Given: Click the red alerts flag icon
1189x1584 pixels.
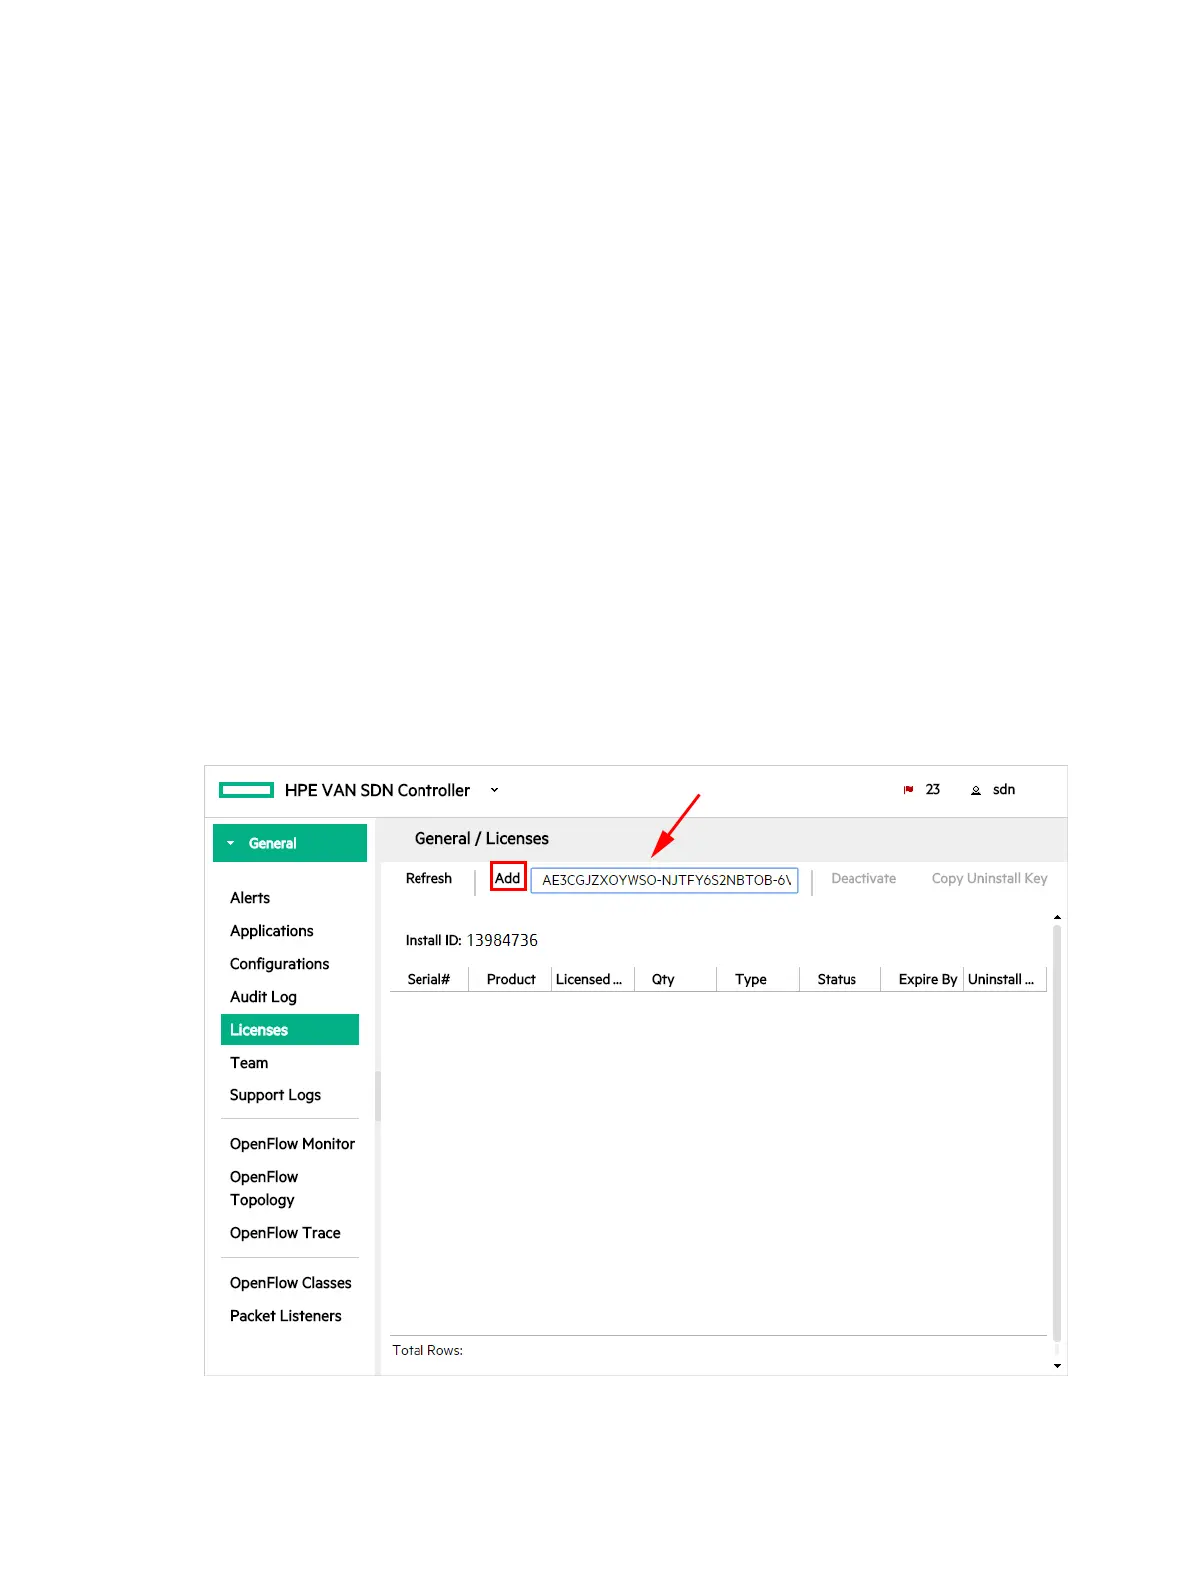Looking at the screenshot, I should [x=908, y=790].
